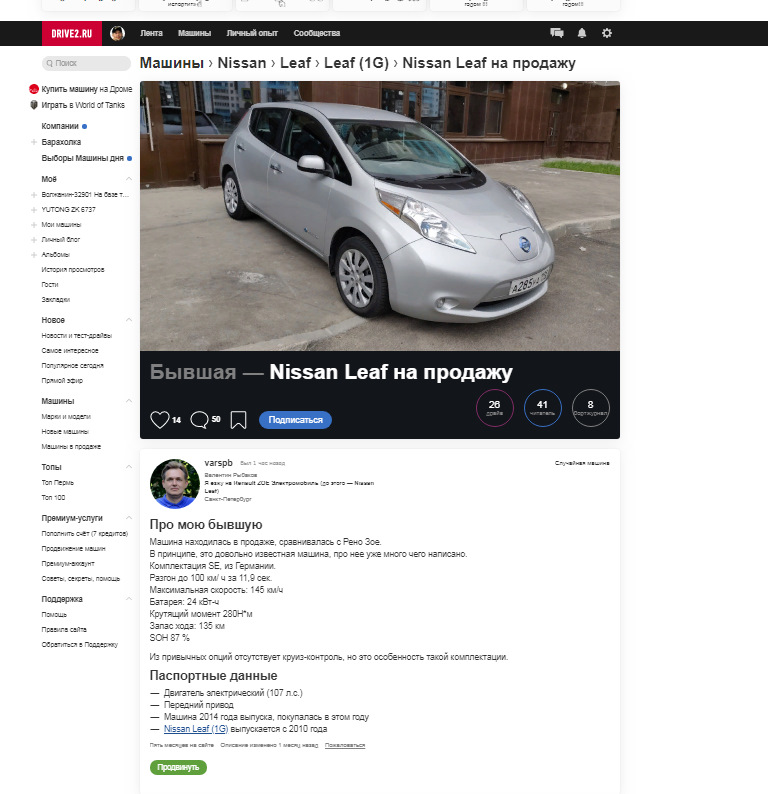Click the plus icon beside Мои машины
The image size is (768, 794).
(x=34, y=225)
